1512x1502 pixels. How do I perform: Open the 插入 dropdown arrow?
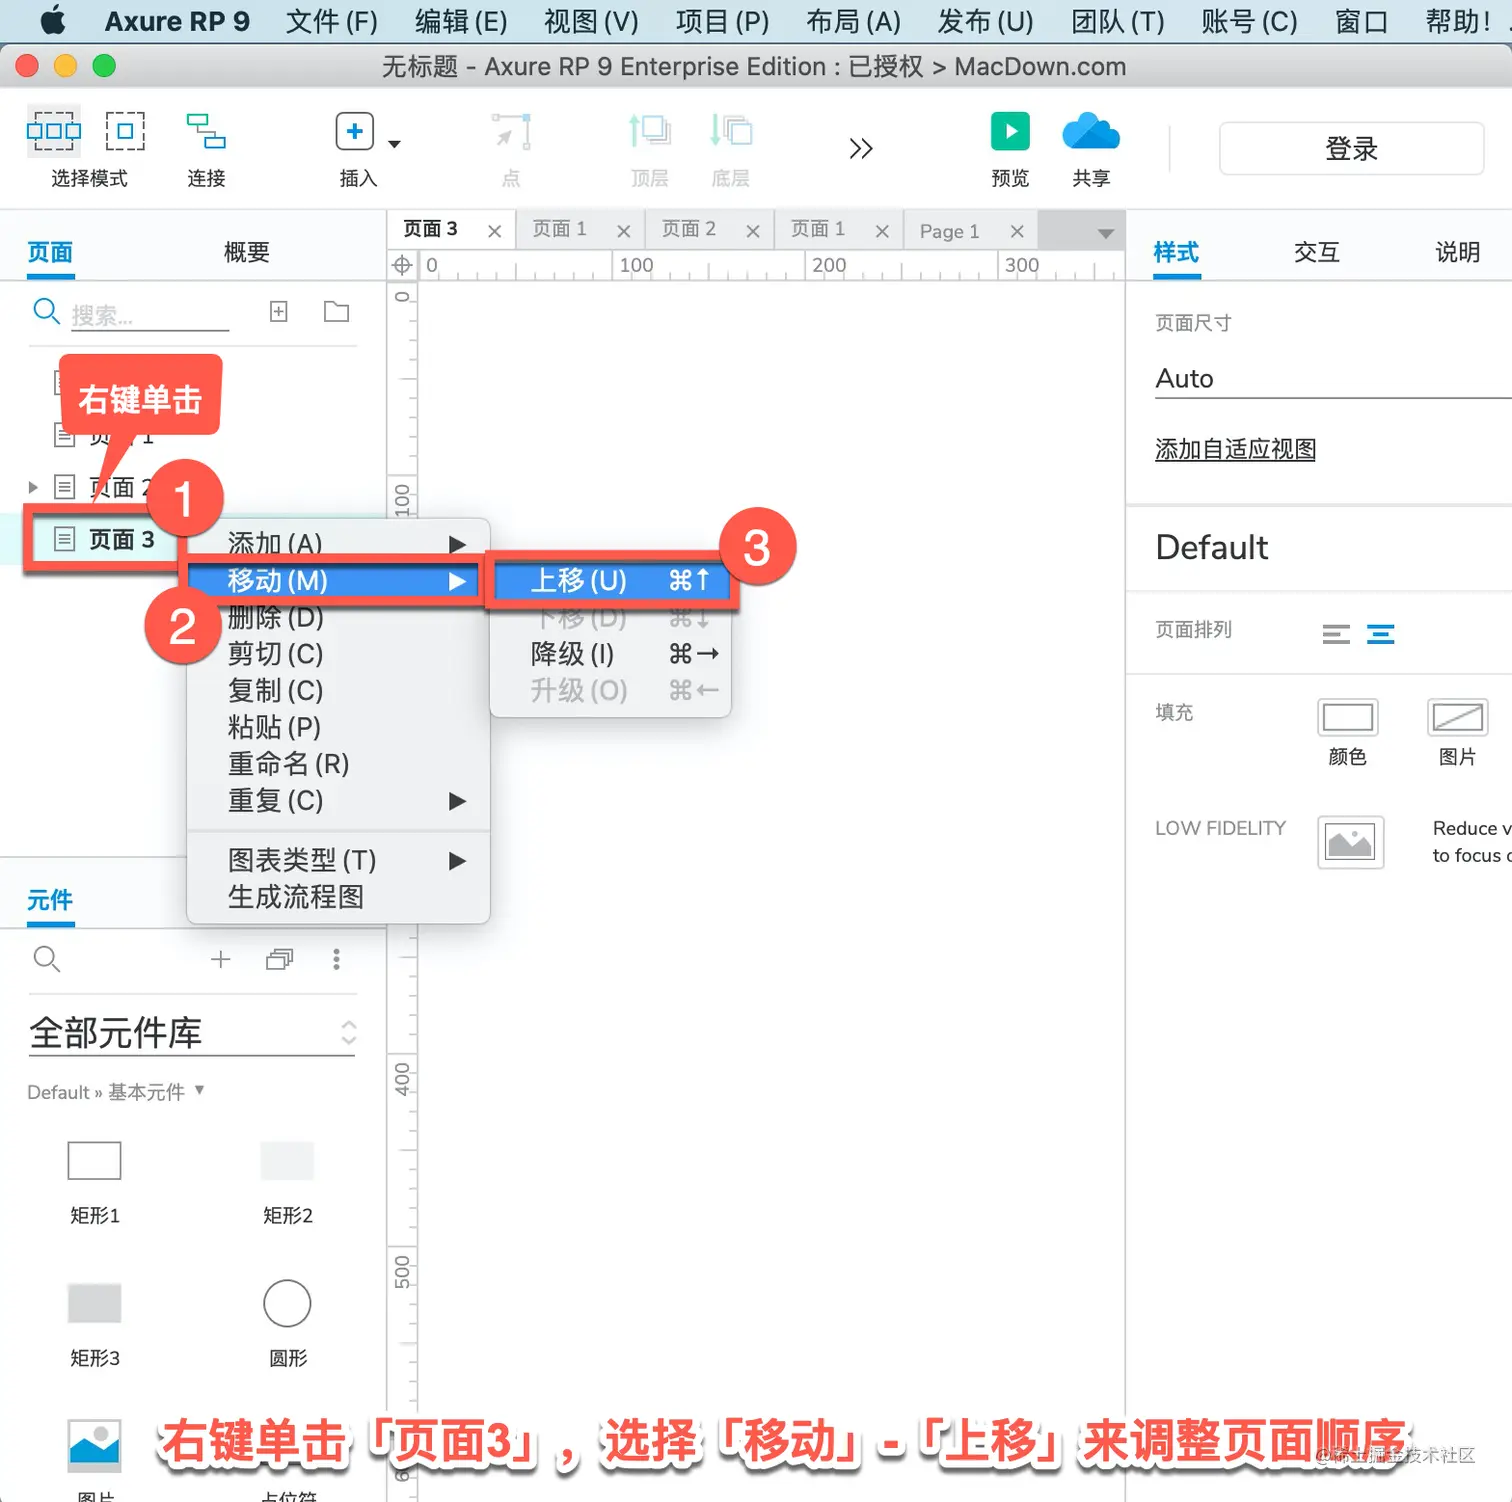tap(394, 144)
